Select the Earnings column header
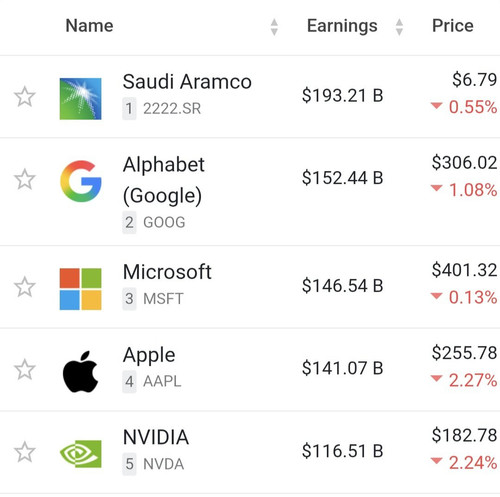This screenshot has height=497, width=500. (x=342, y=26)
